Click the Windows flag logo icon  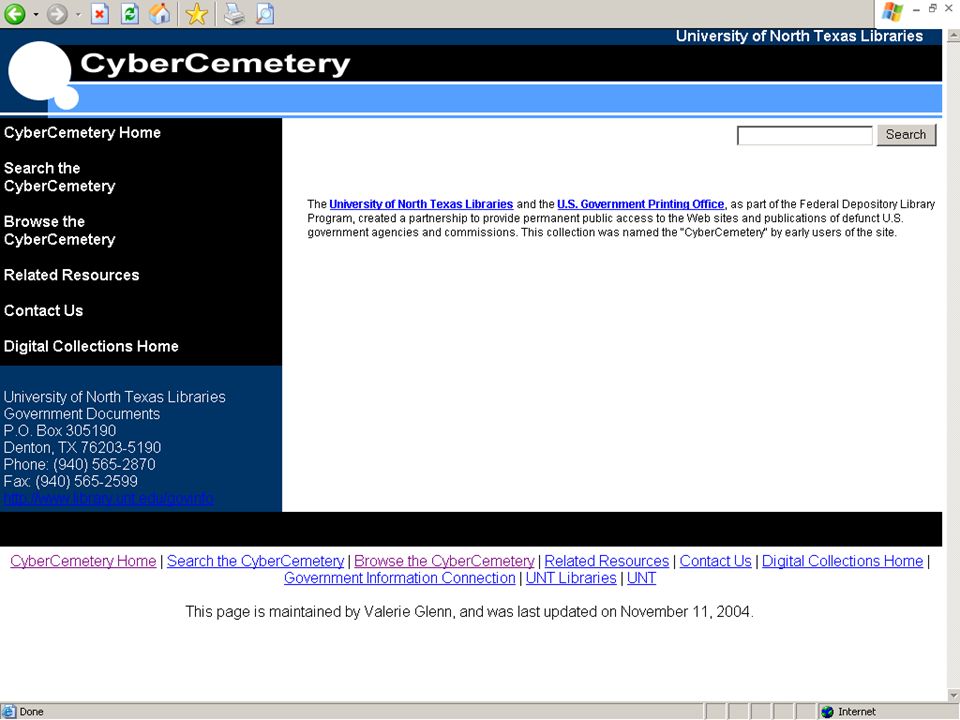(892, 12)
